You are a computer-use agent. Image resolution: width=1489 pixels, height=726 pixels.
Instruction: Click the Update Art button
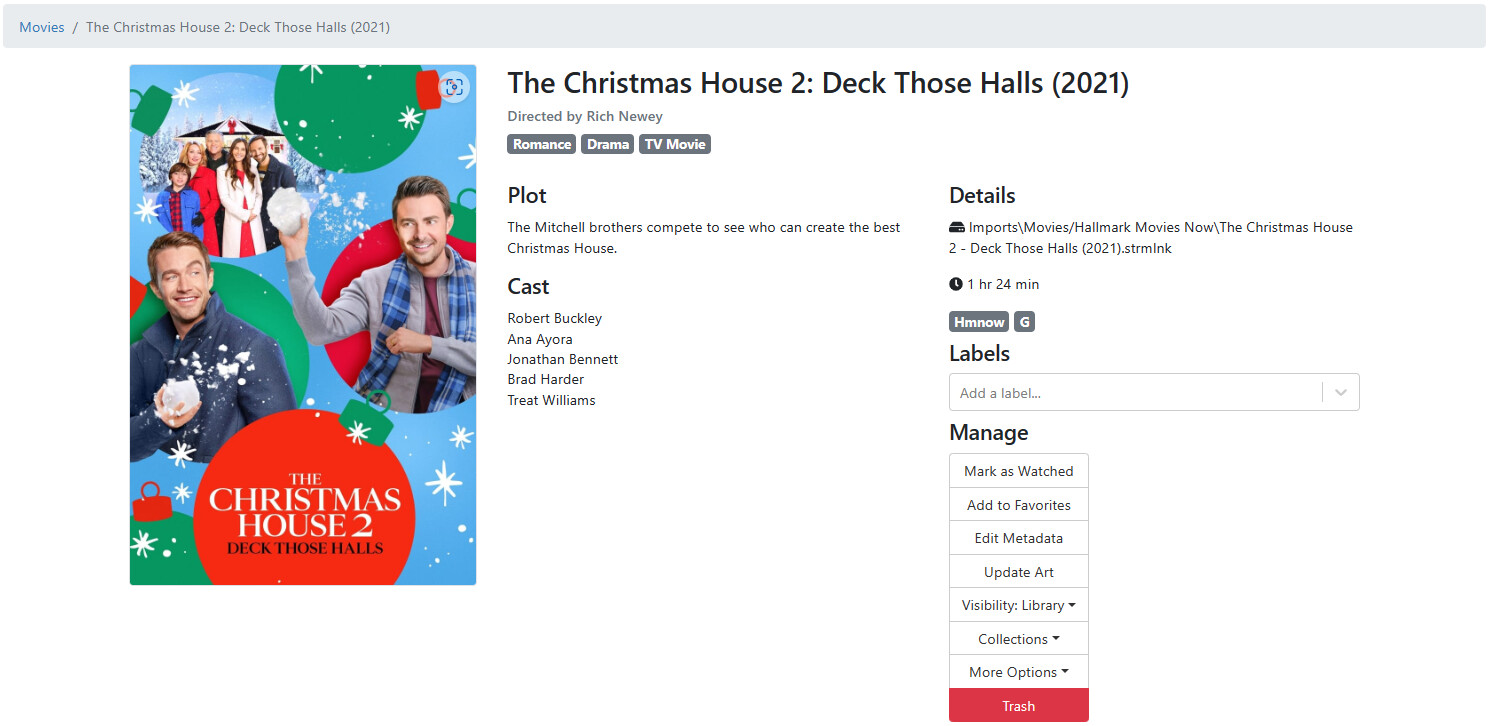pyautogui.click(x=1018, y=572)
